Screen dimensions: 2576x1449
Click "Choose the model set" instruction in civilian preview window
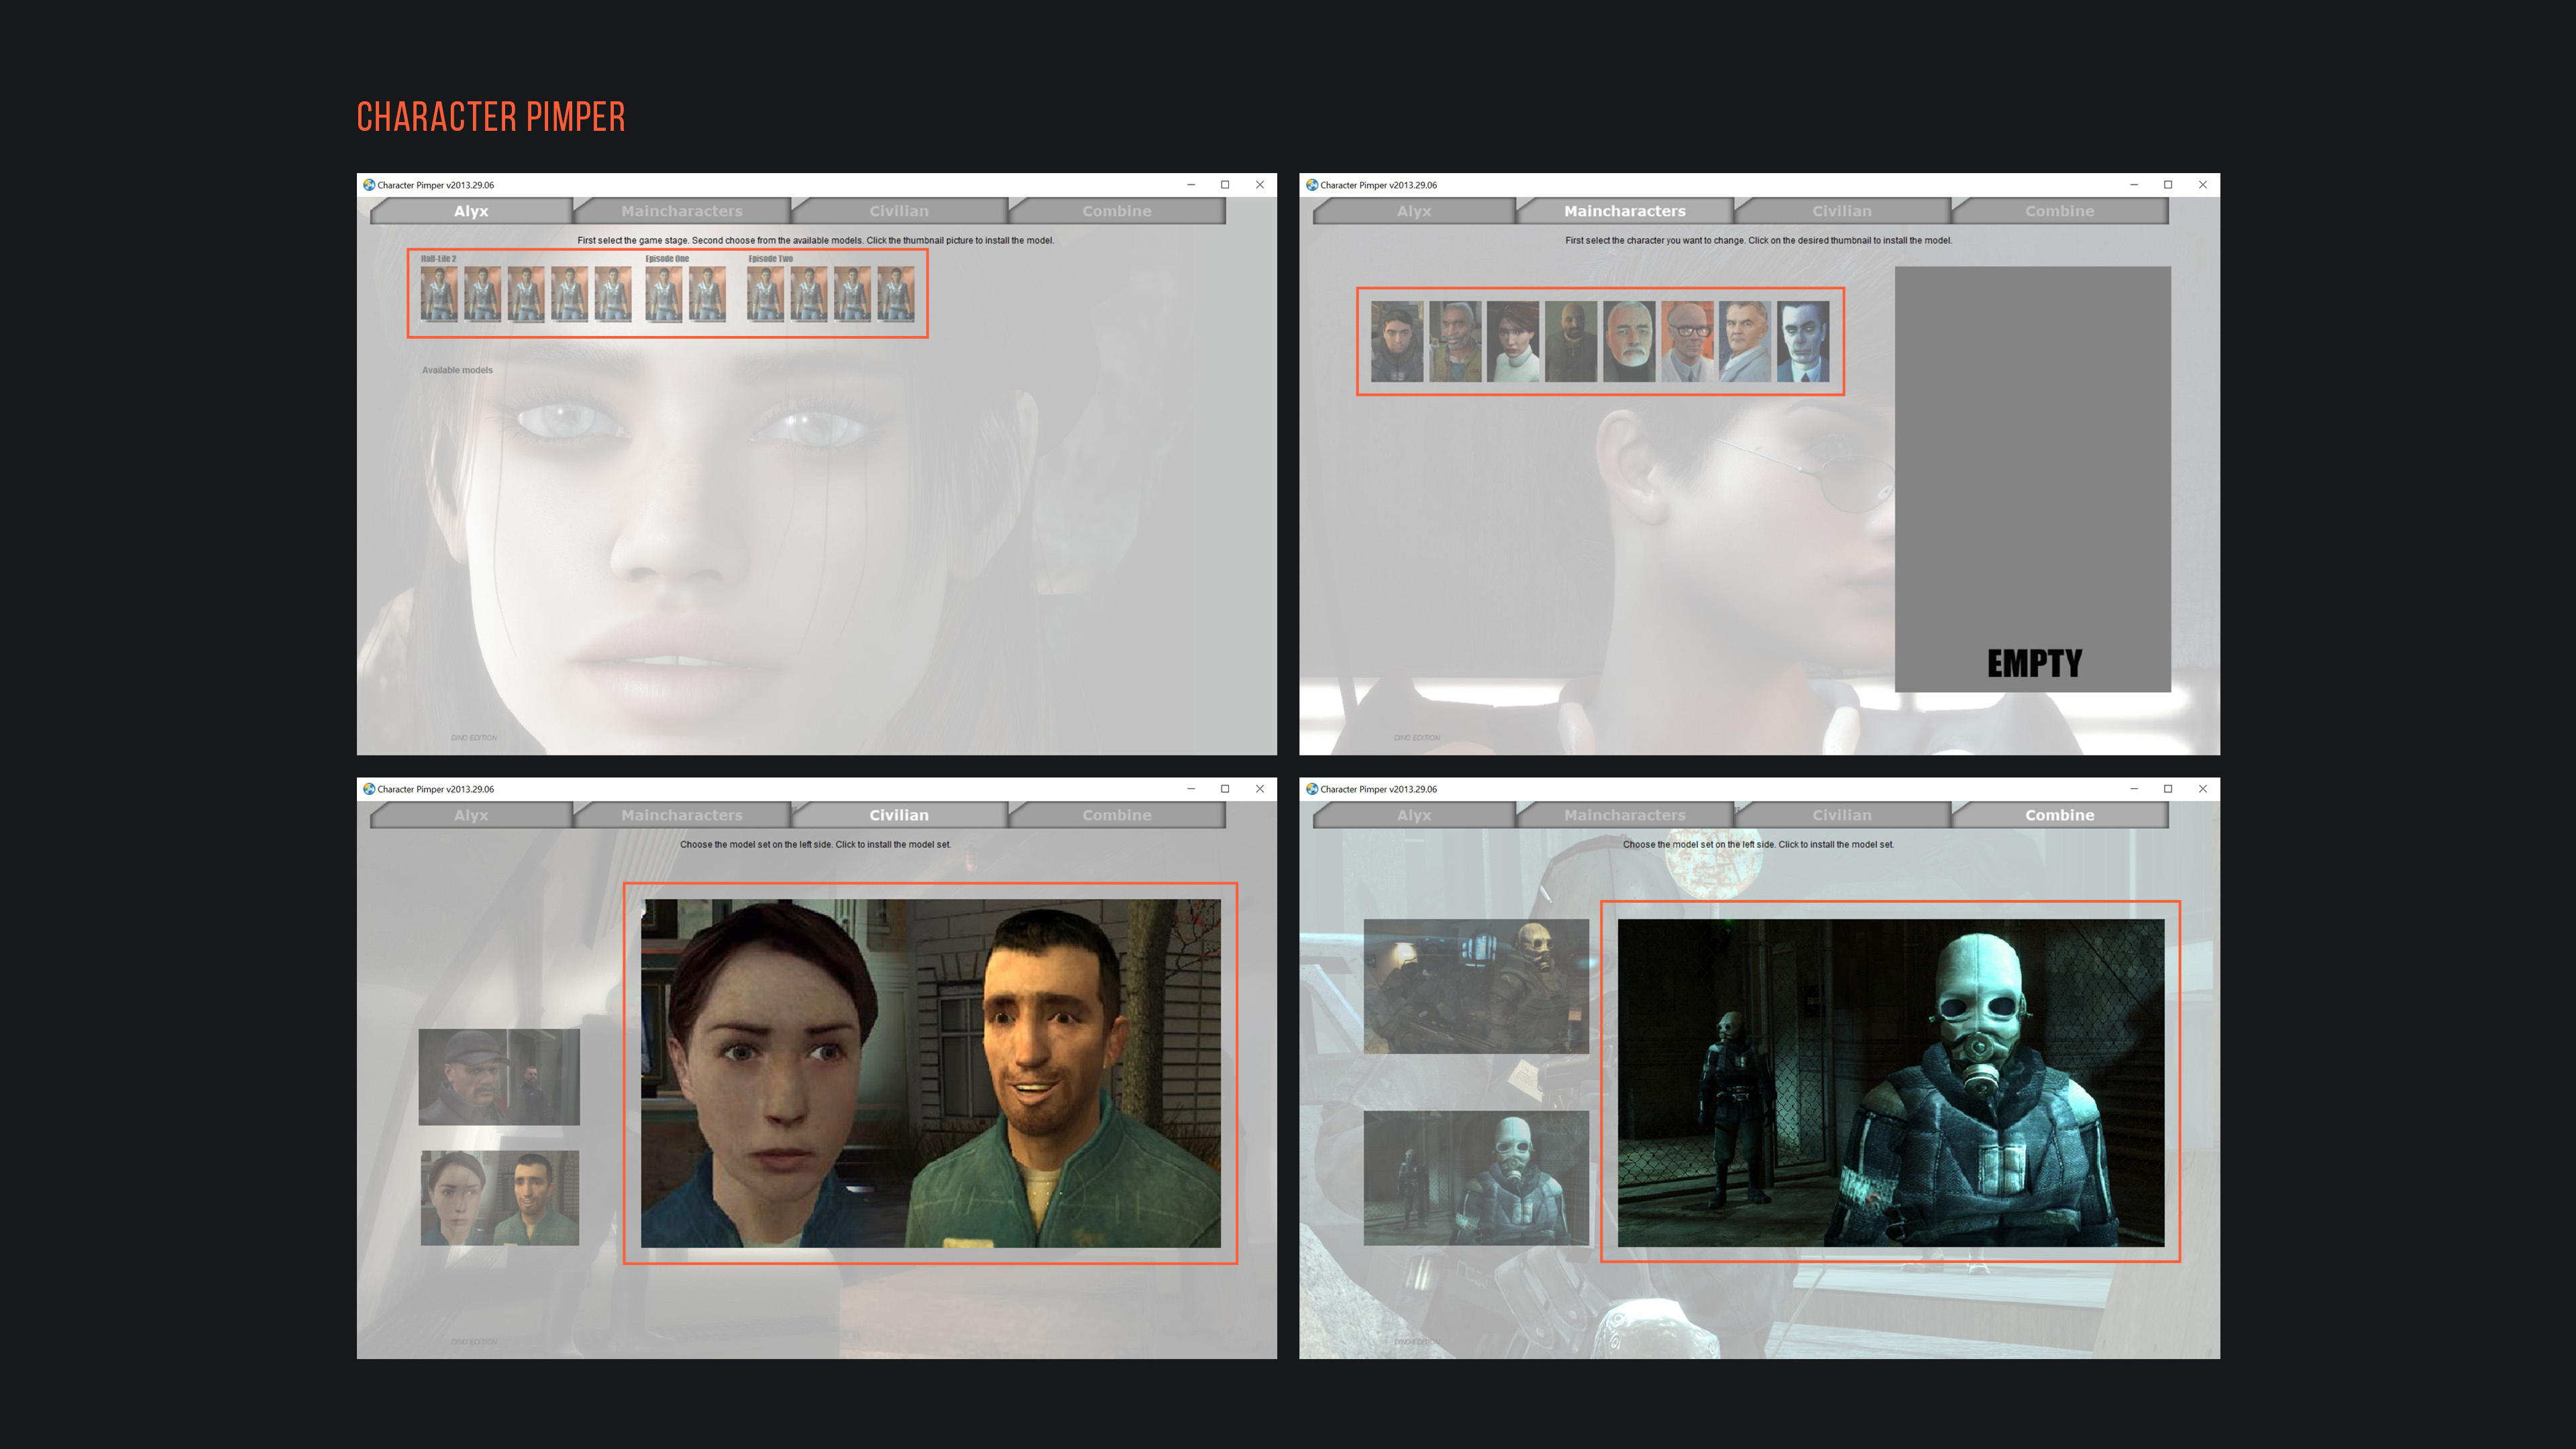(x=815, y=845)
